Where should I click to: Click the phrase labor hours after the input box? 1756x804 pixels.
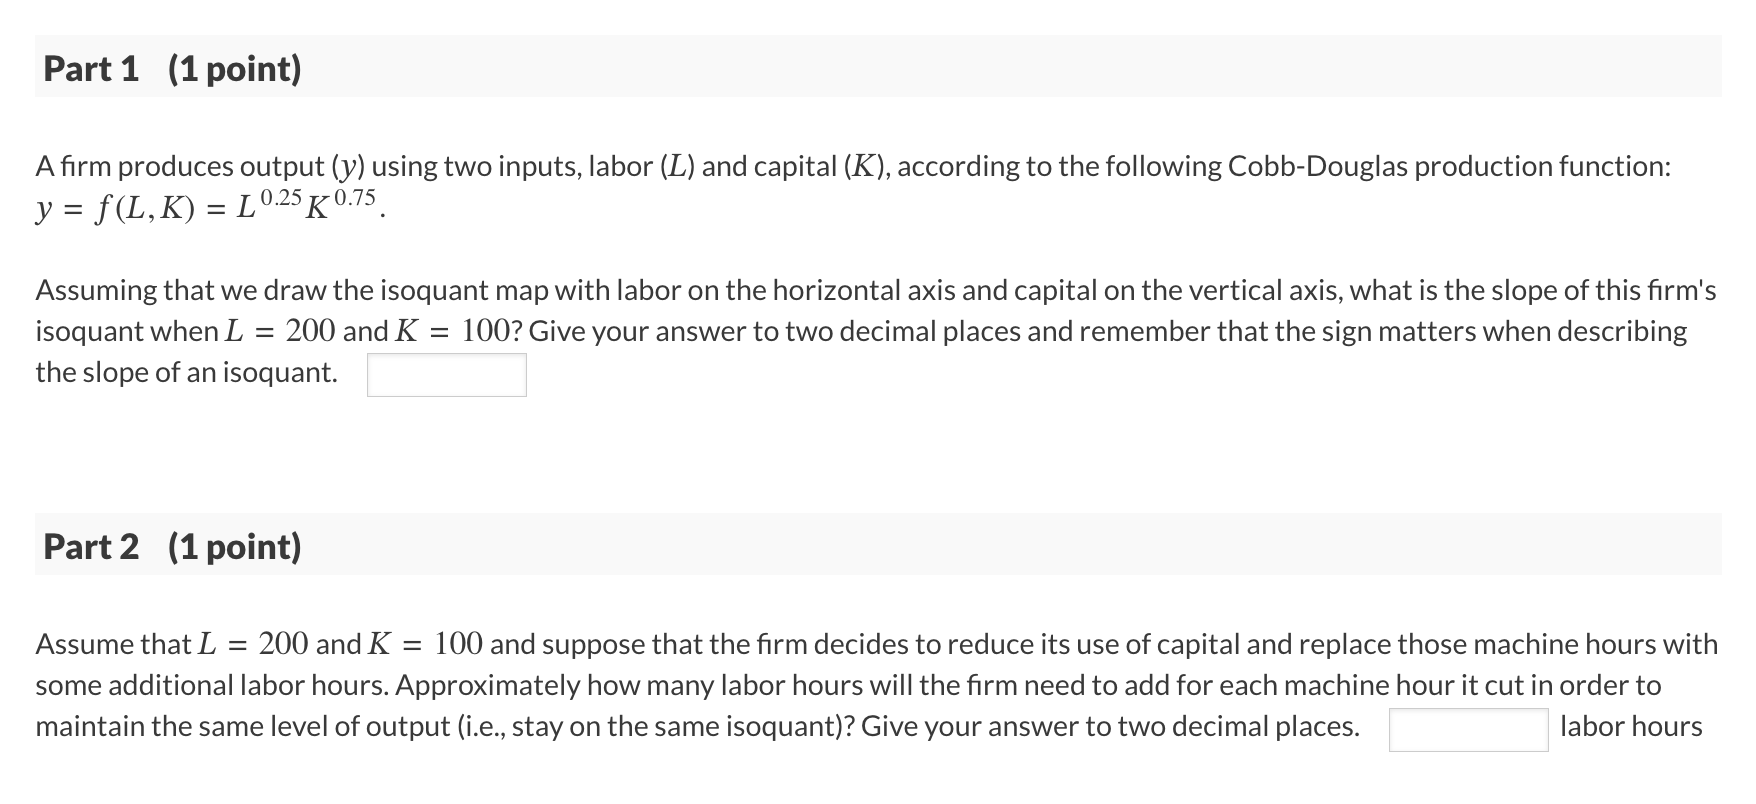coord(1631,726)
